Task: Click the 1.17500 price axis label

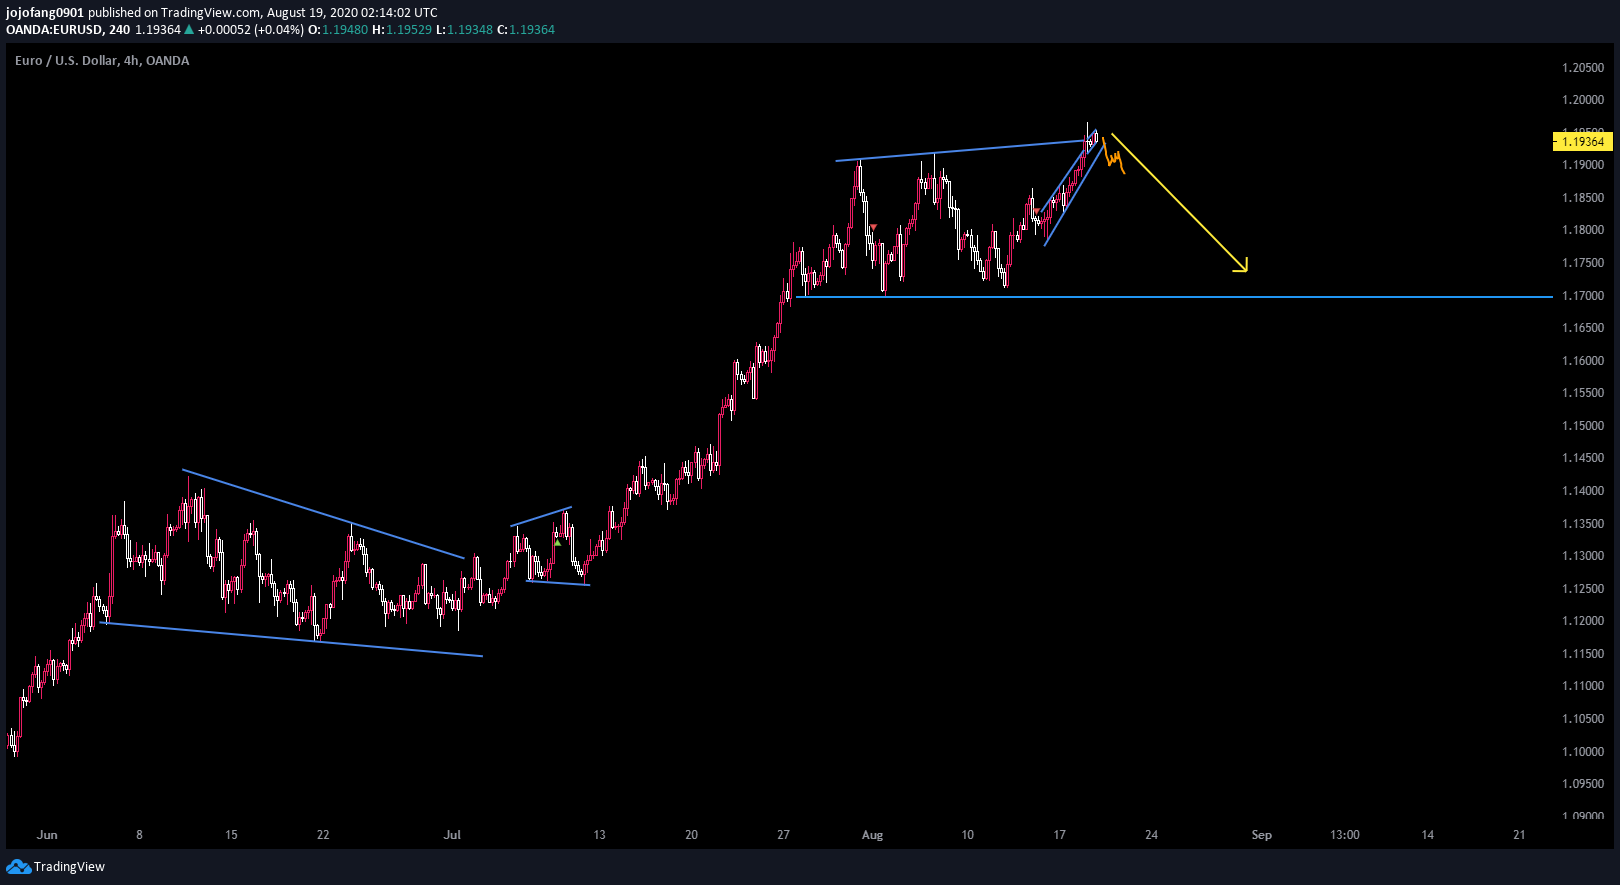Action: click(1583, 263)
